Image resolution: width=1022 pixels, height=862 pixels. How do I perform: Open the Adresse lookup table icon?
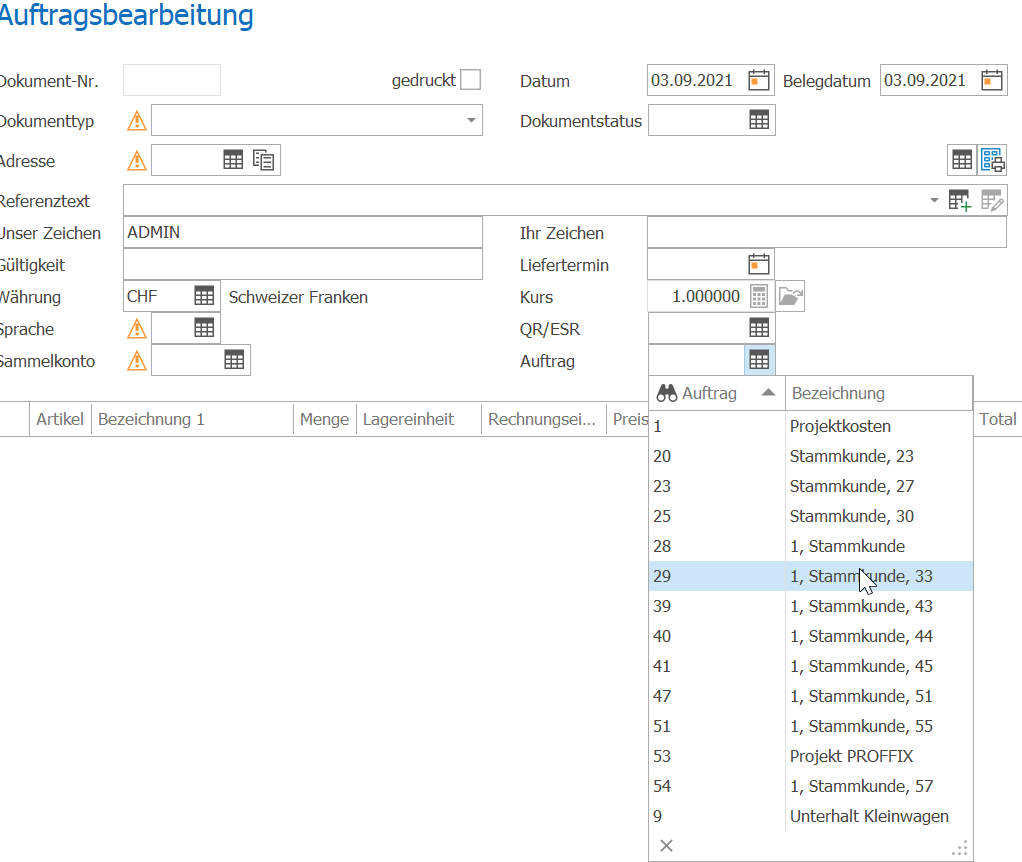click(x=233, y=160)
